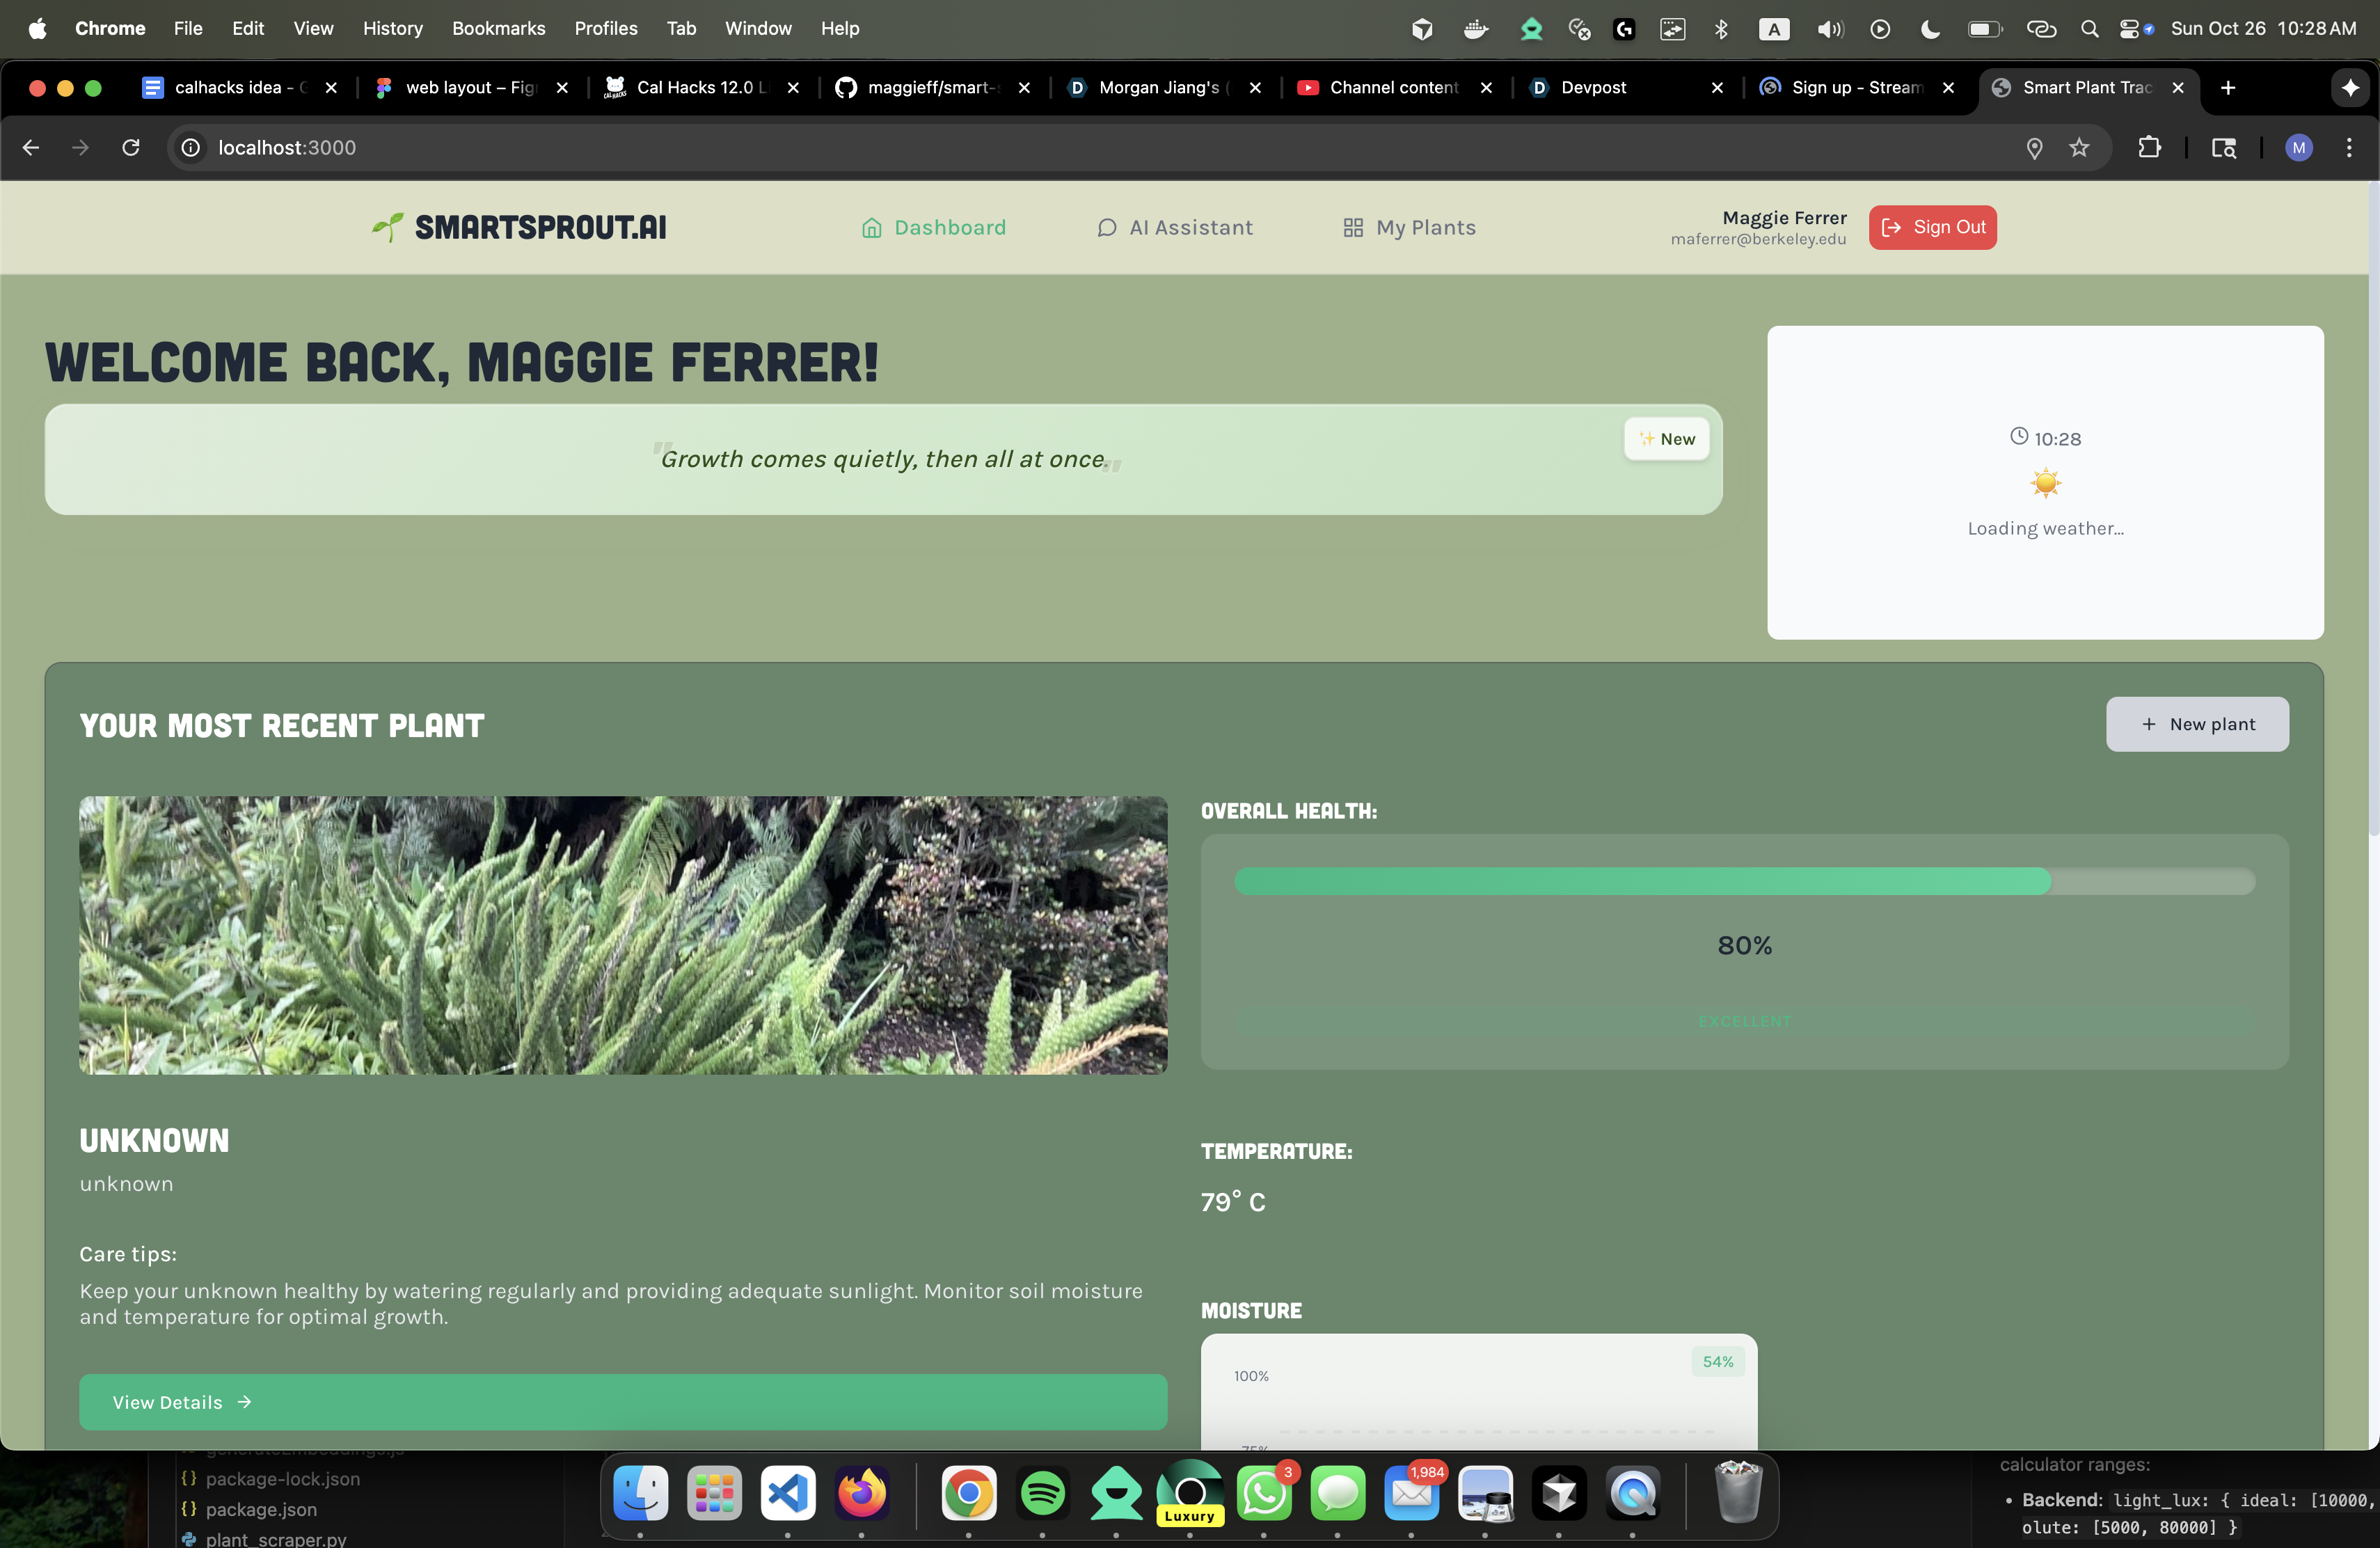This screenshot has height=1548, width=2380.
Task: Bookmark page using star icon
Action: pyautogui.click(x=2079, y=148)
